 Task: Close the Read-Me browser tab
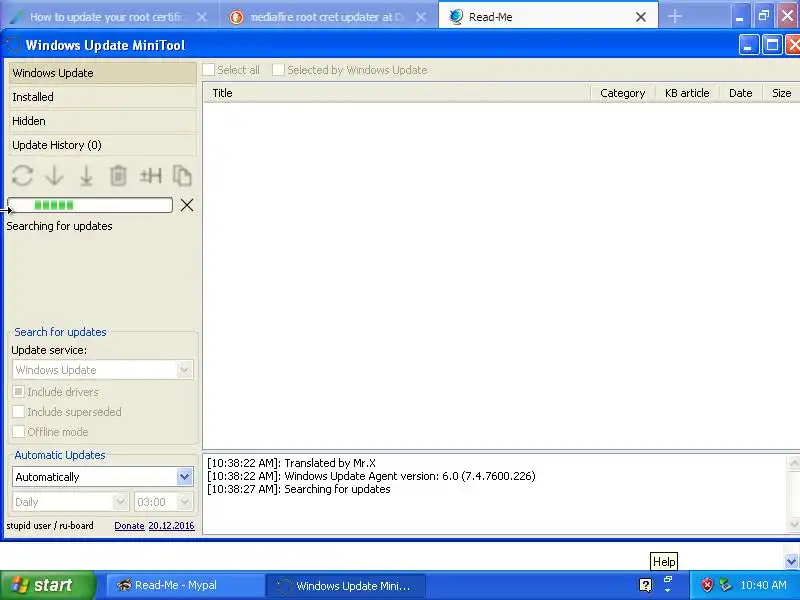tap(641, 17)
